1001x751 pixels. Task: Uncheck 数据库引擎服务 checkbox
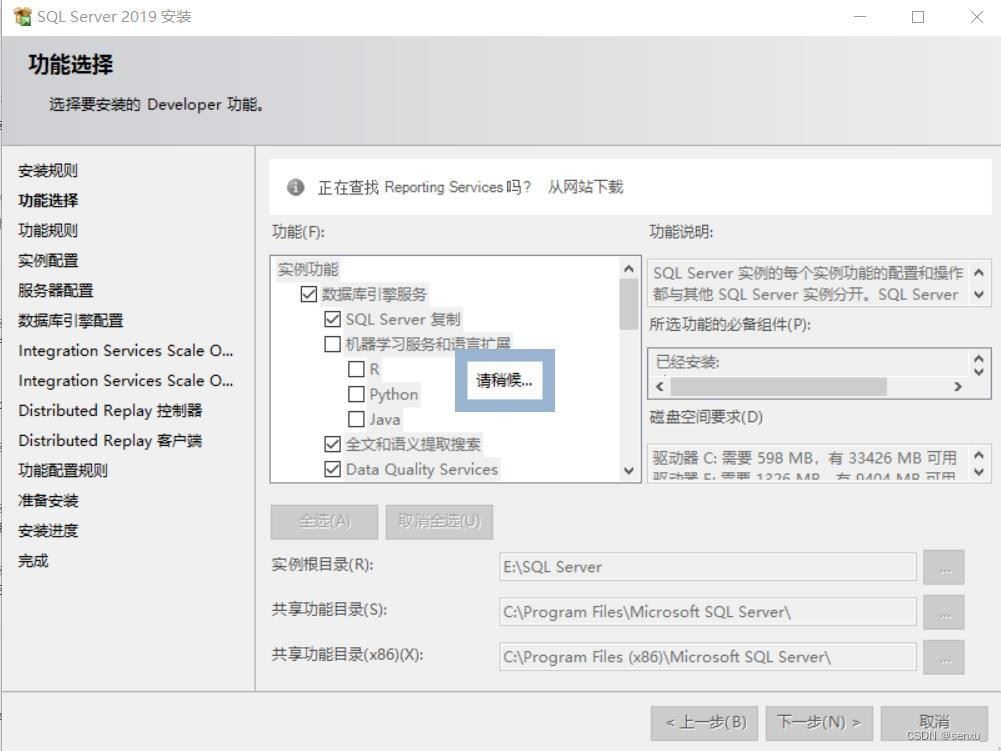coord(308,294)
